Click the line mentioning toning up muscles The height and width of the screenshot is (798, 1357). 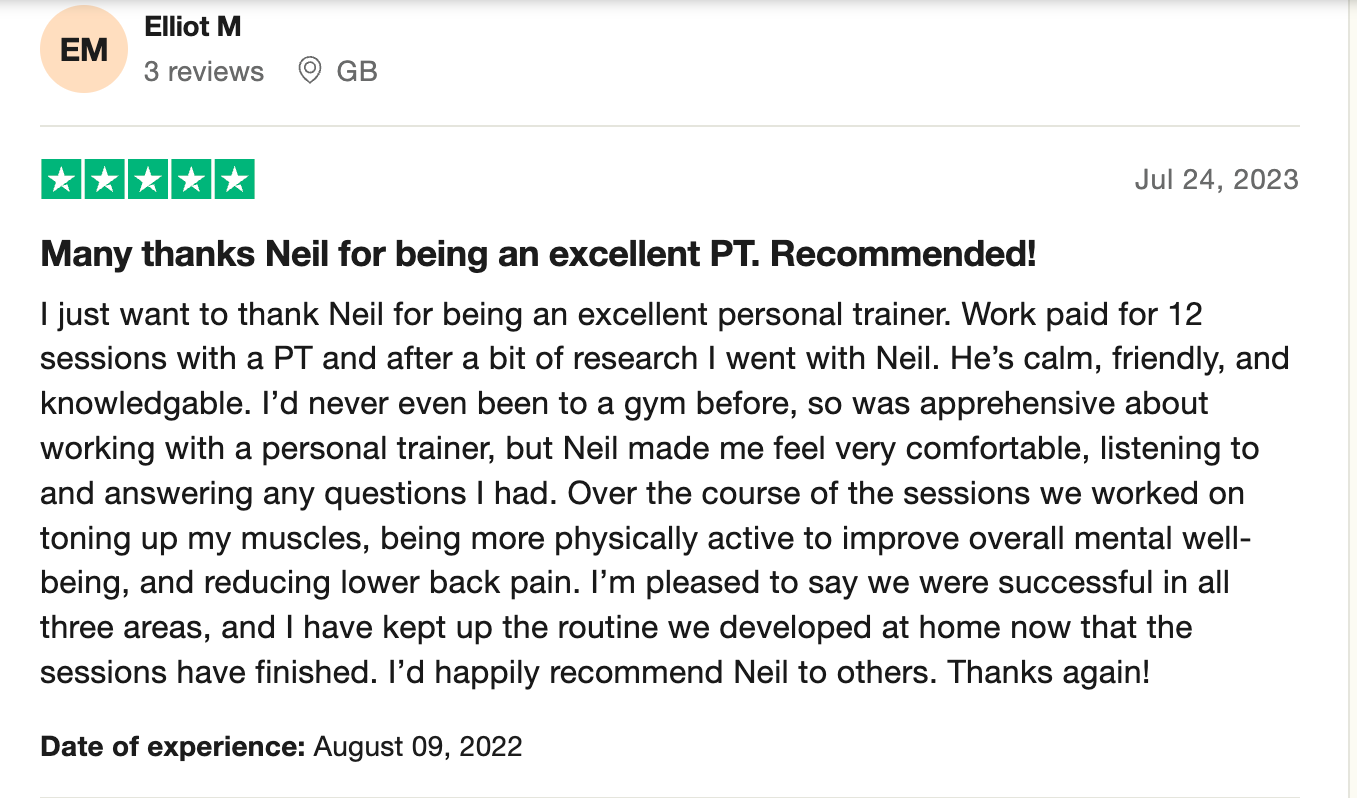(646, 537)
